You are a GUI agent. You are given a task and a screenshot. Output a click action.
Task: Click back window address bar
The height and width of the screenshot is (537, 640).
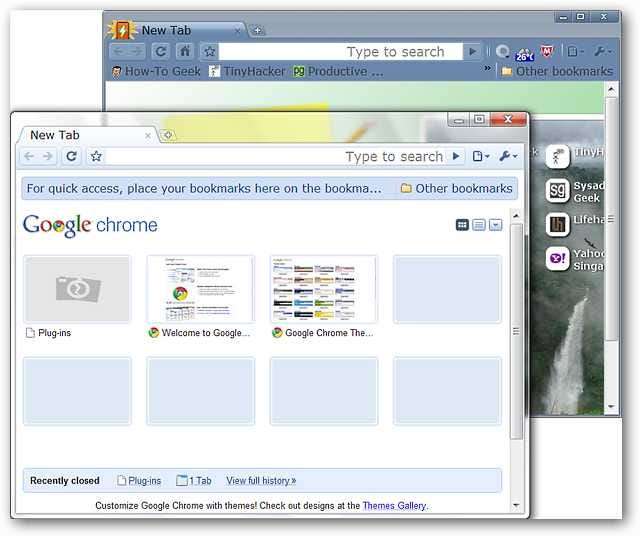click(x=341, y=52)
